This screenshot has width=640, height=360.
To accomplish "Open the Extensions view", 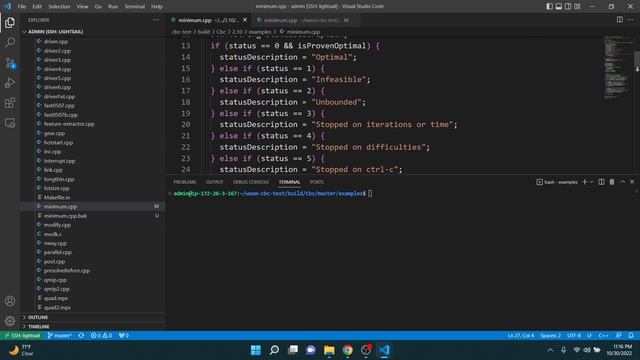I will [10, 103].
